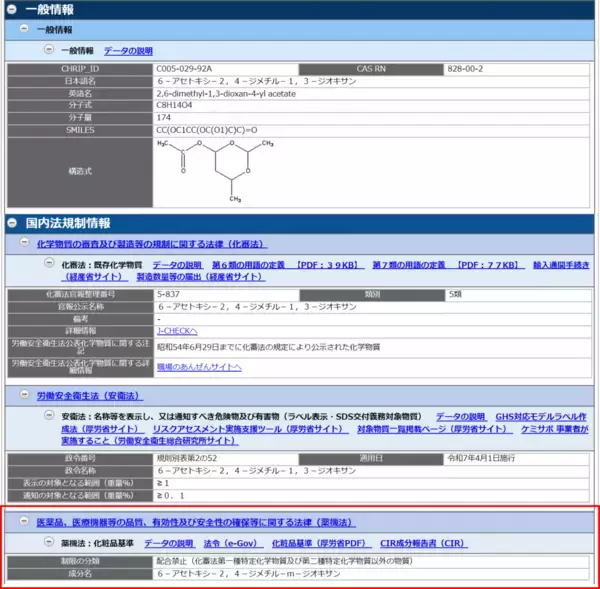Open the J-CHECKへ link
This screenshot has width=600, height=589.
pyautogui.click(x=177, y=330)
